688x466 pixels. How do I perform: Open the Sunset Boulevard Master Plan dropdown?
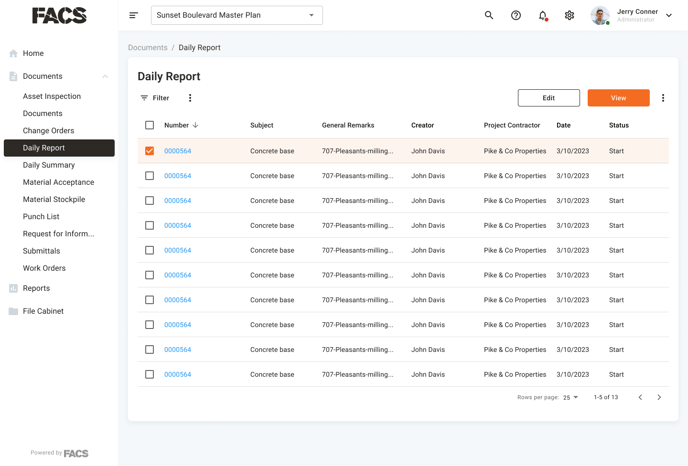(237, 15)
